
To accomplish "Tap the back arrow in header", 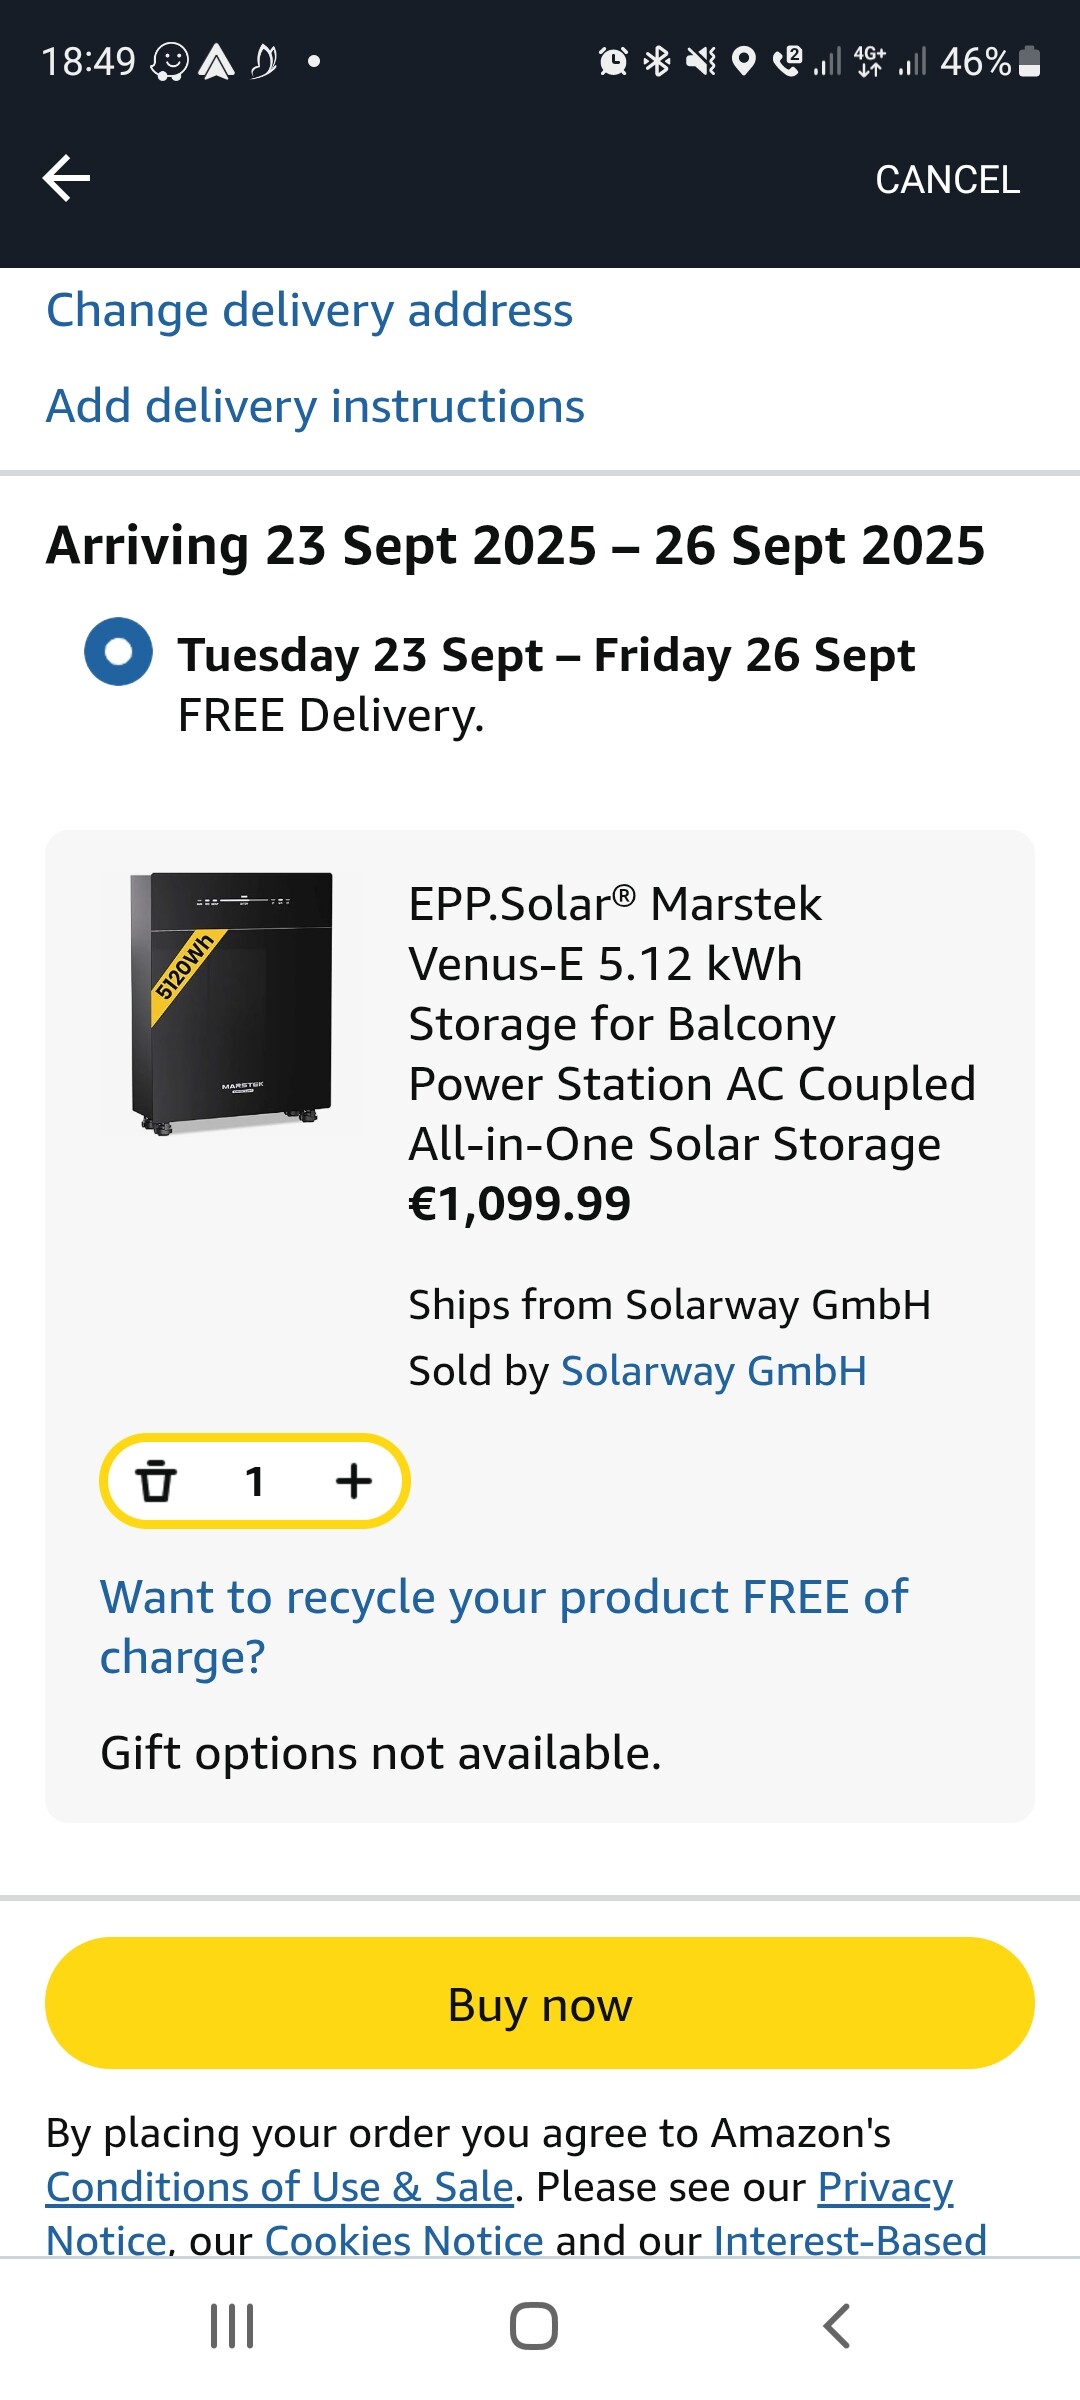I will click(67, 179).
